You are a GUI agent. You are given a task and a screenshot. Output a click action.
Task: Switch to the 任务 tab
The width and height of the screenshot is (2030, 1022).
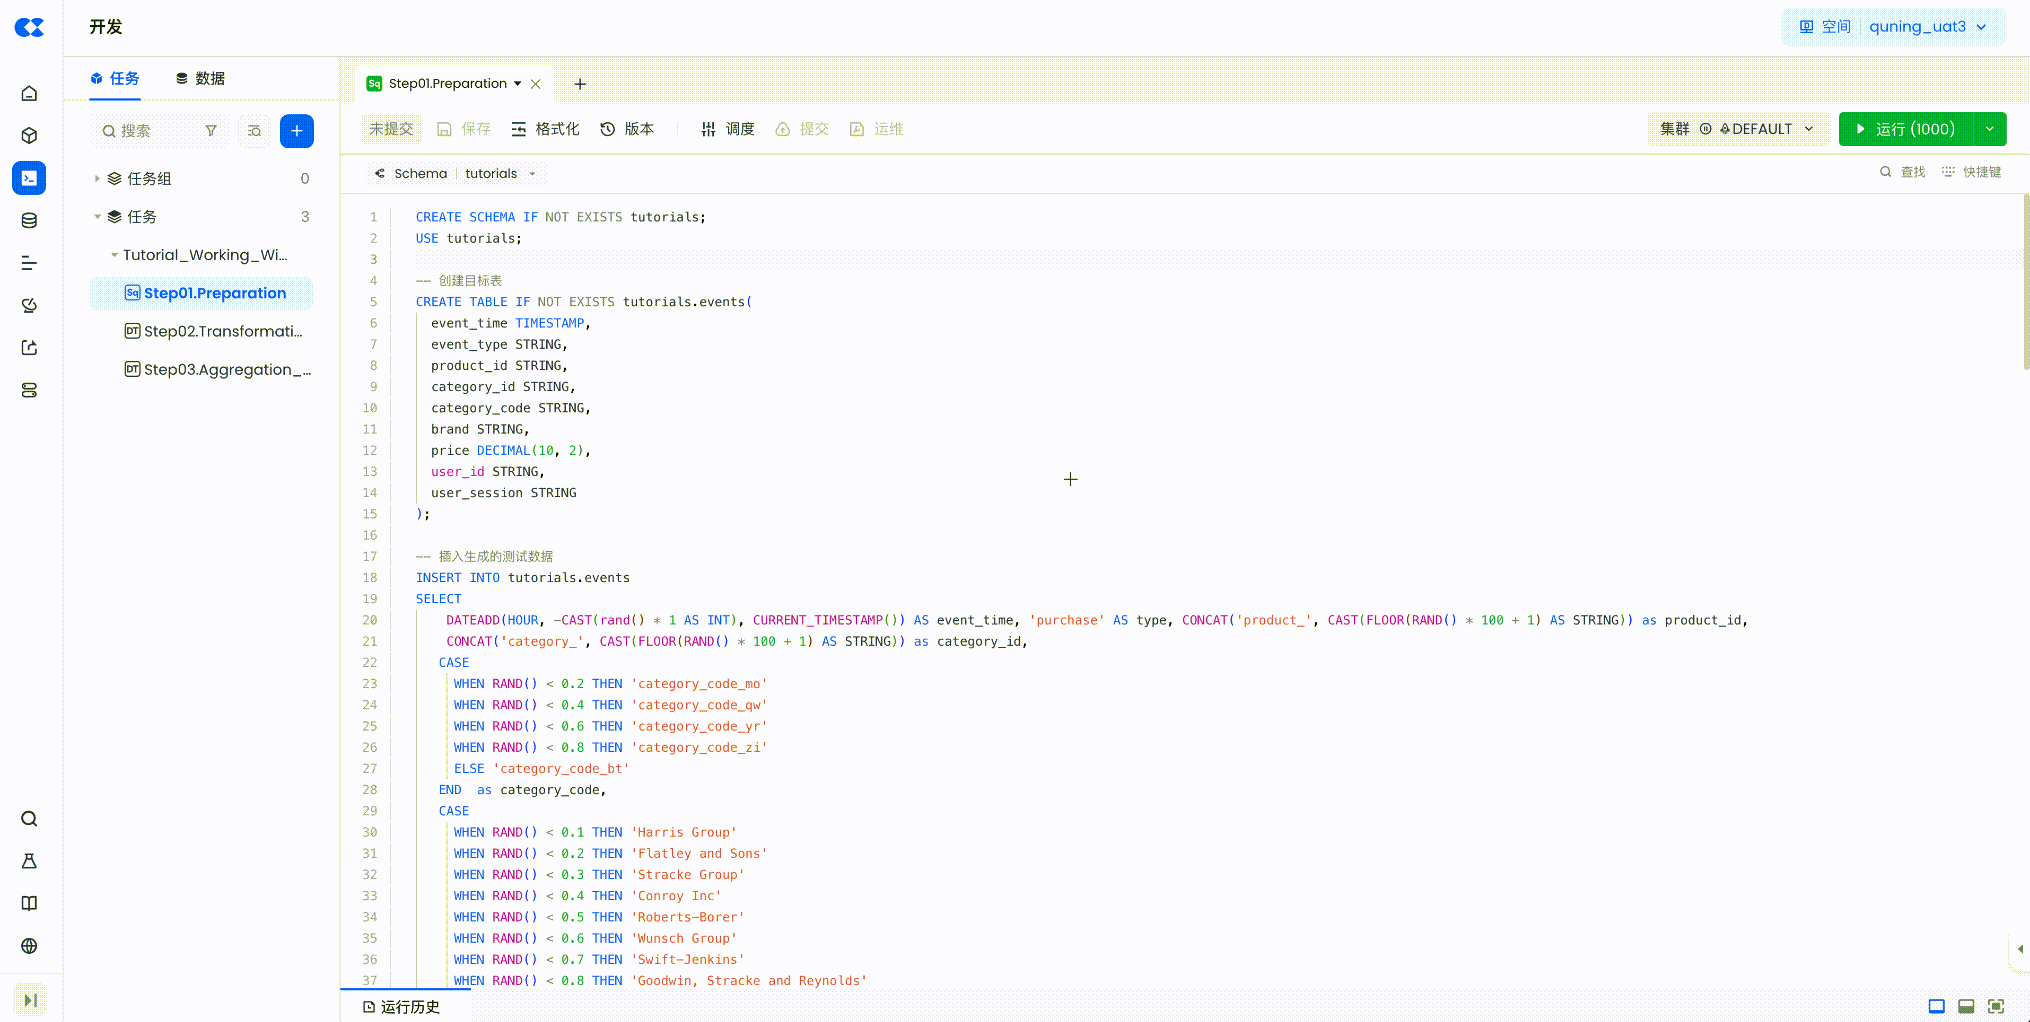[x=115, y=78]
